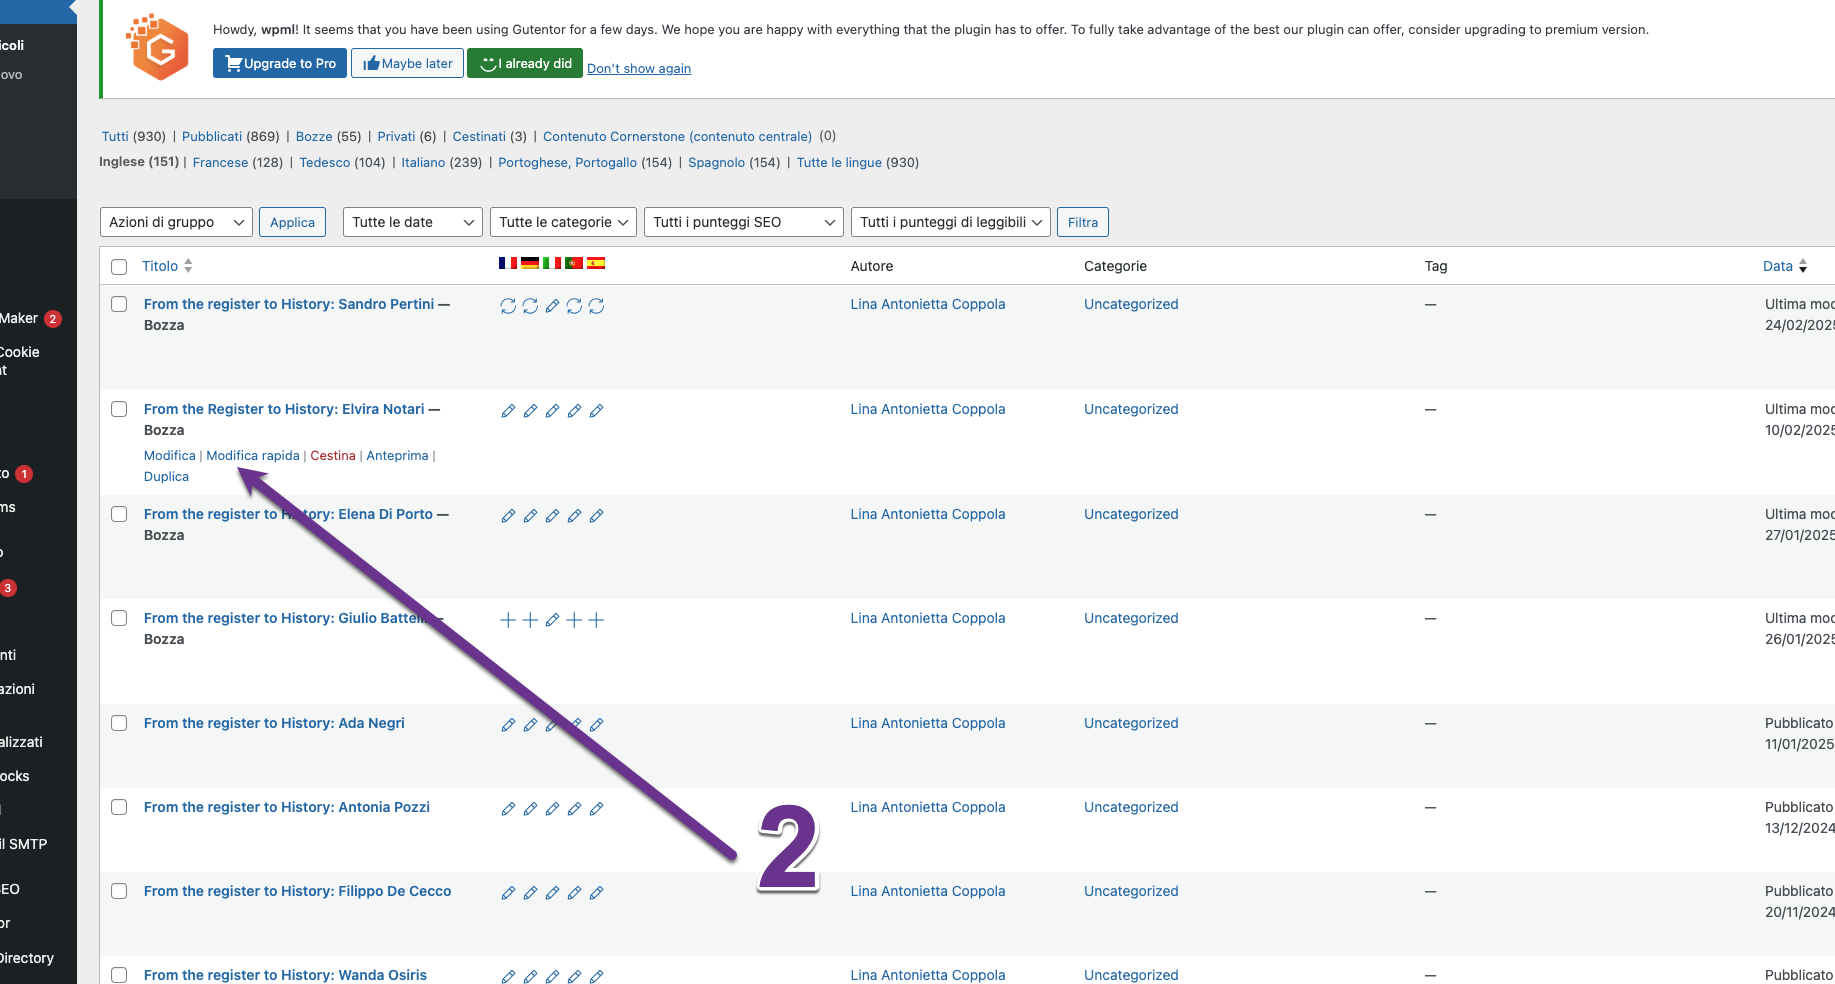1835x984 pixels.
Task: Edit German translation of Elvira Notari post
Action: [530, 411]
